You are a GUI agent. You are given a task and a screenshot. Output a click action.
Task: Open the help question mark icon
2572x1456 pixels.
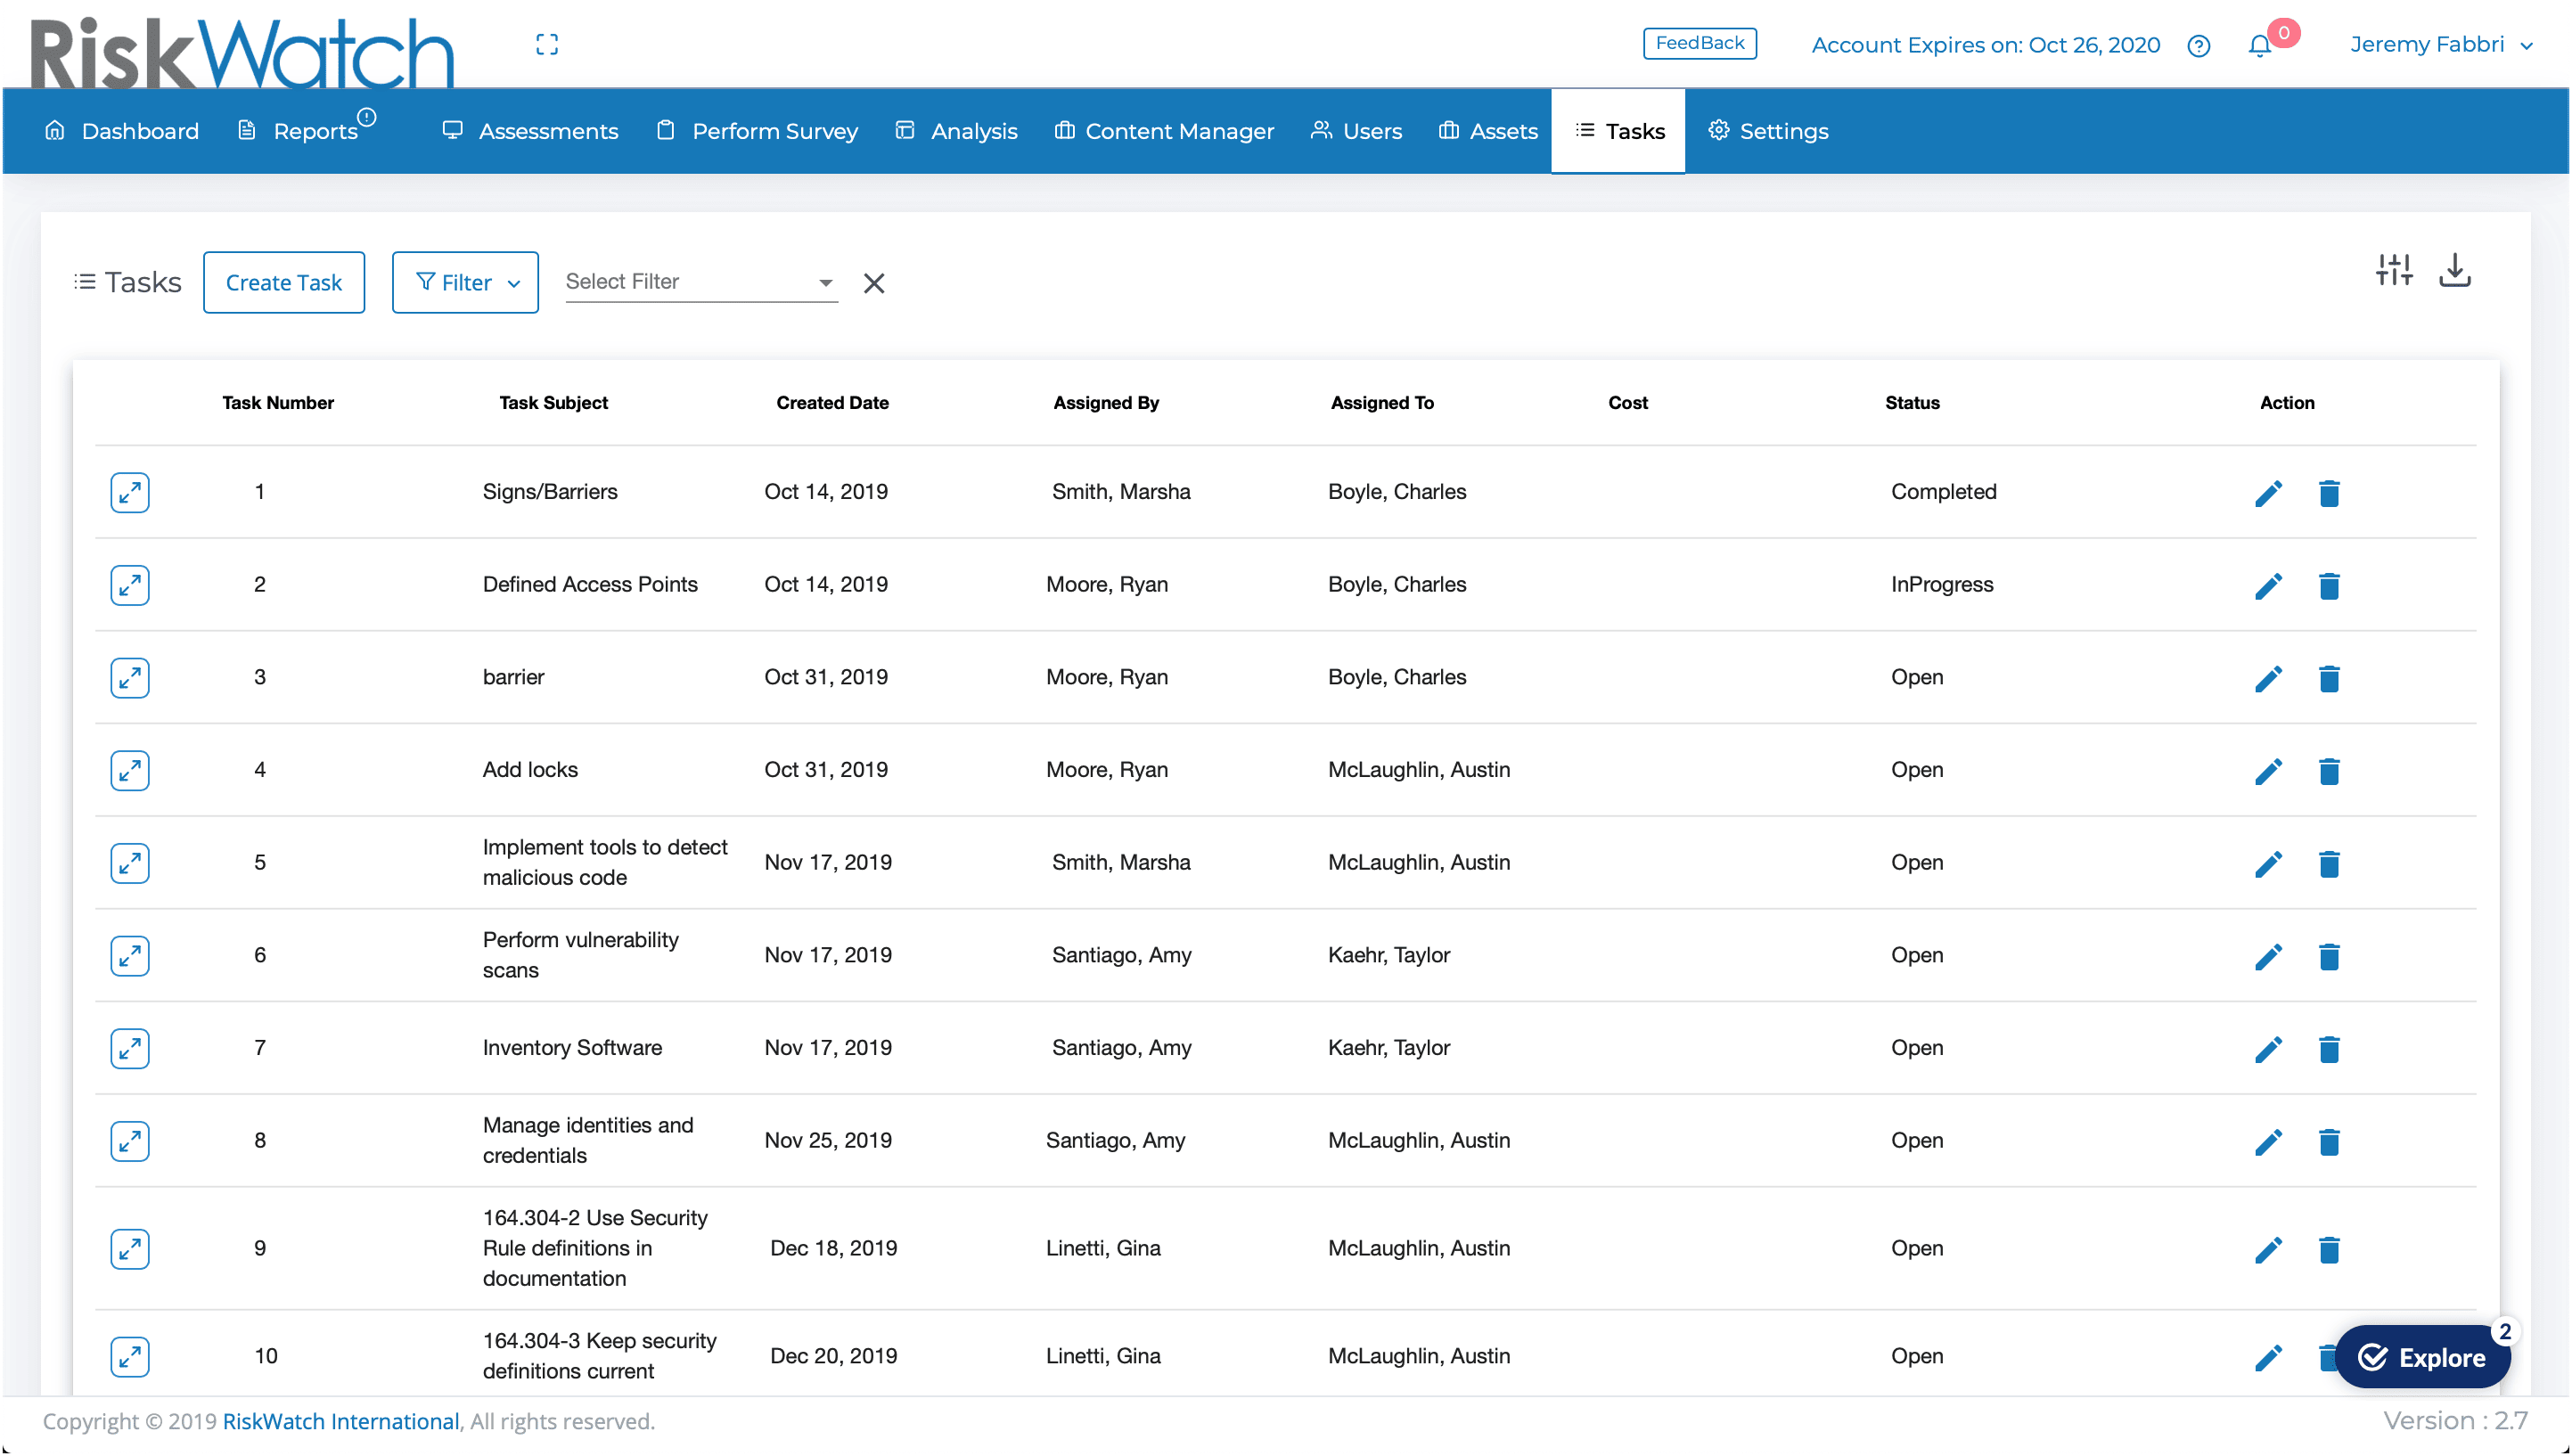(x=2198, y=46)
